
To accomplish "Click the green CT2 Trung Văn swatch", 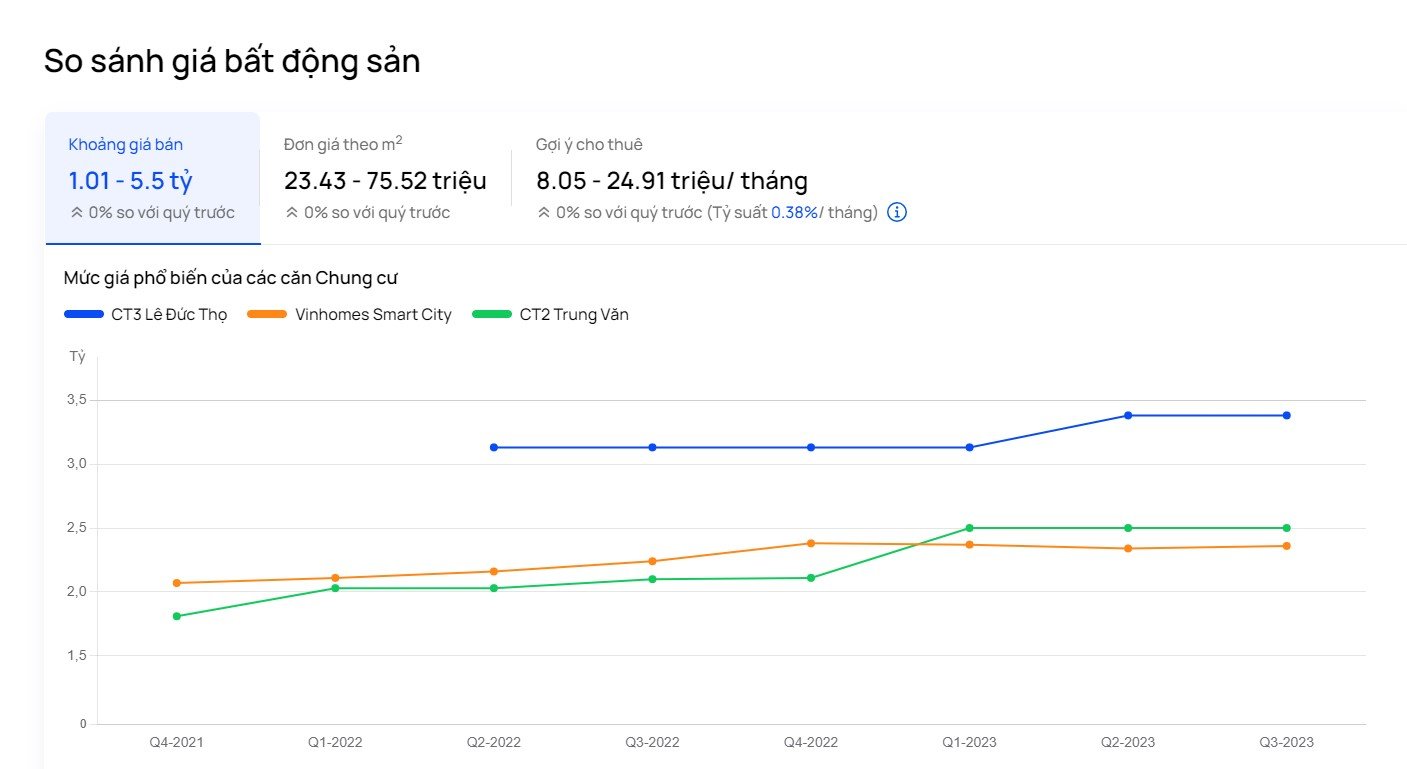I will [x=492, y=314].
